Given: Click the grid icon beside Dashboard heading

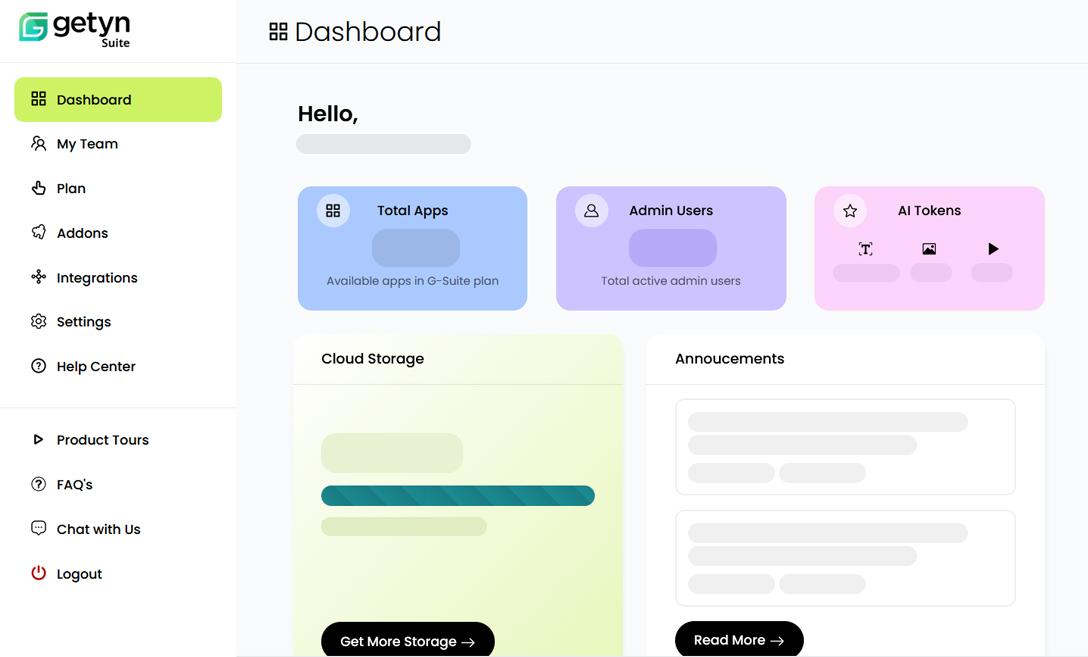Looking at the screenshot, I should (x=278, y=32).
